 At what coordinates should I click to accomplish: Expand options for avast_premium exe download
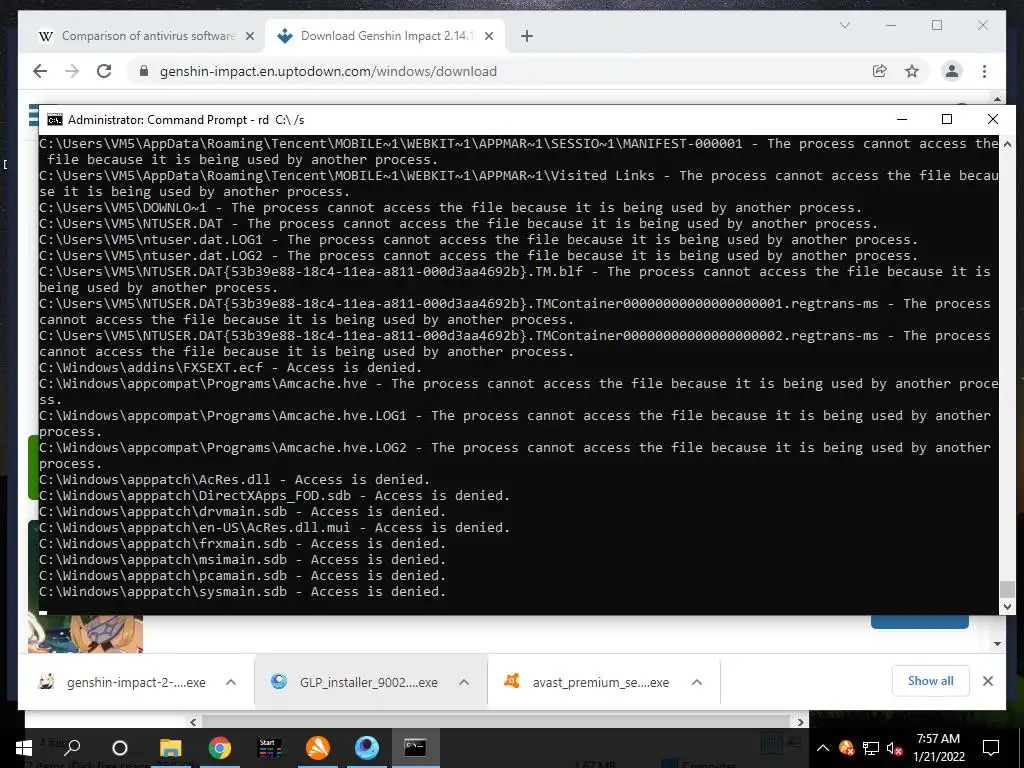coord(697,682)
